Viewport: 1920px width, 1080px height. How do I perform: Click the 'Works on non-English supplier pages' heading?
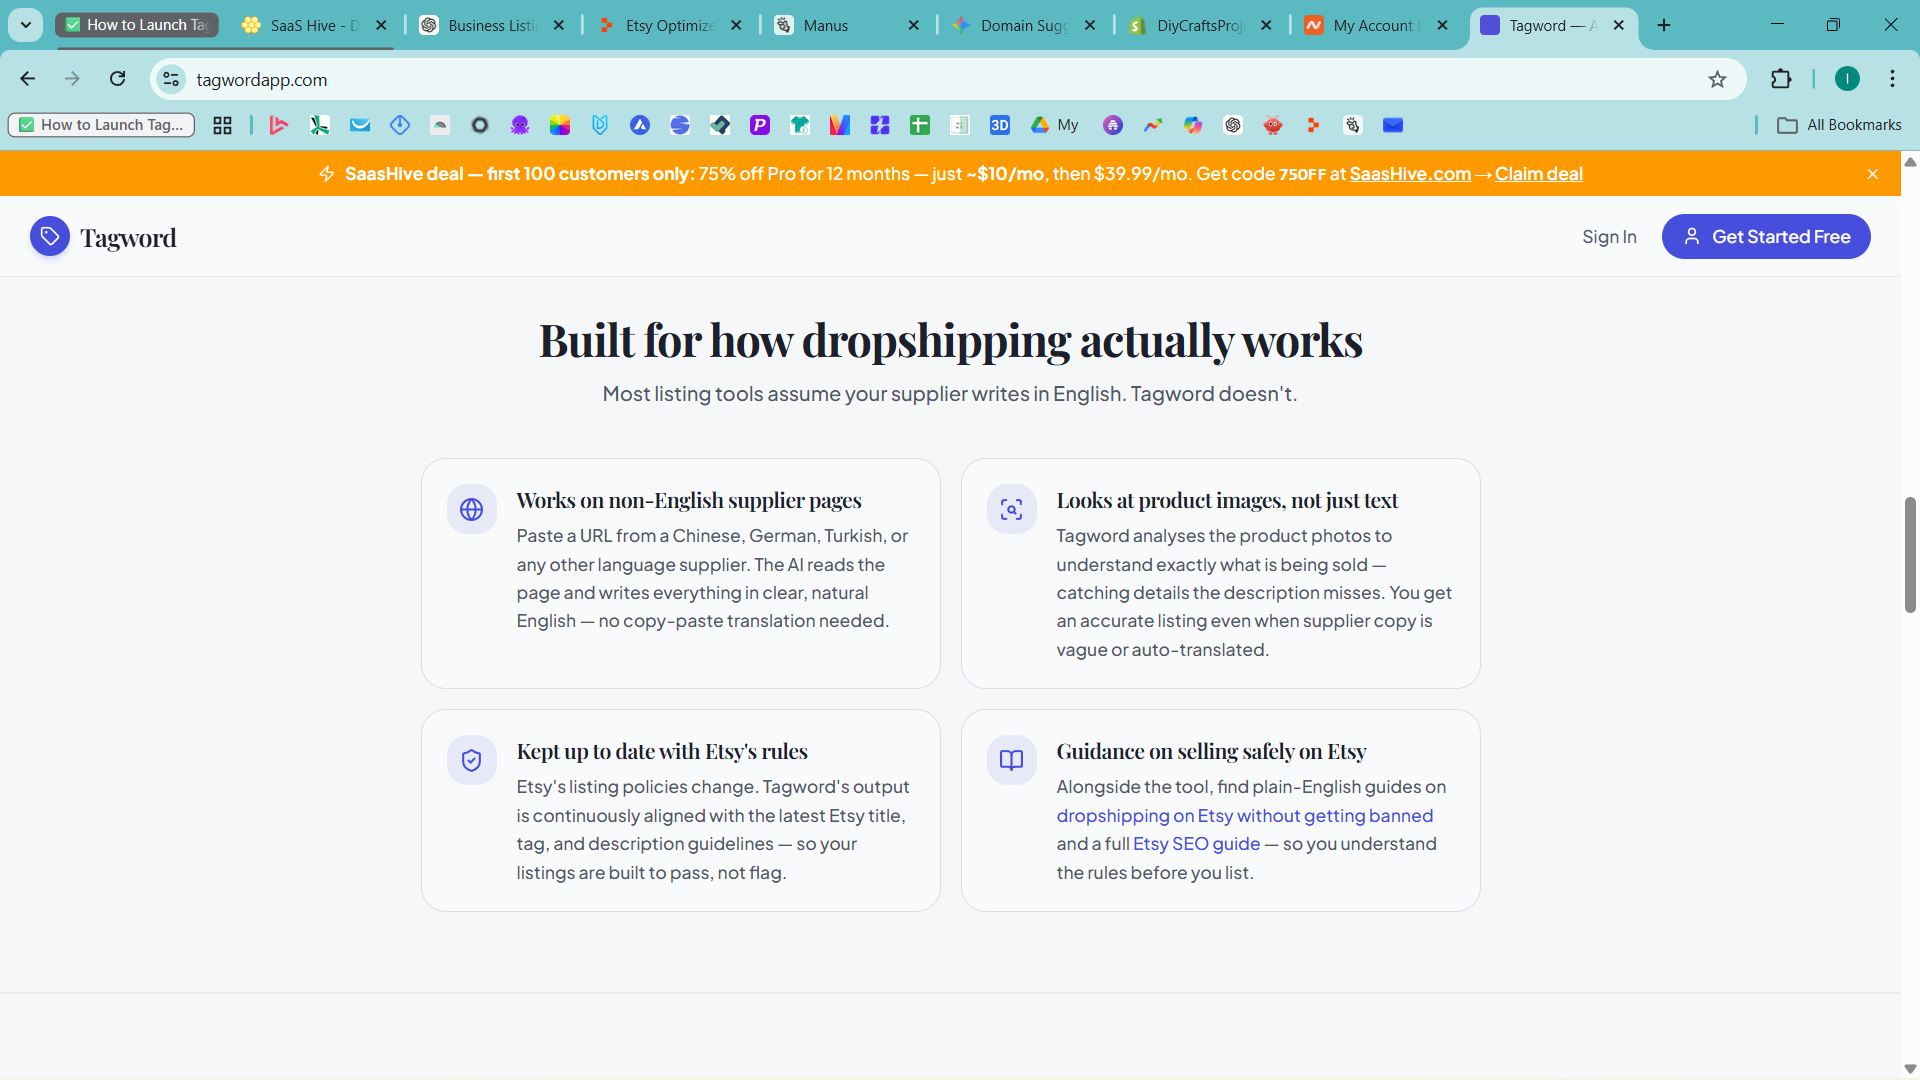[x=689, y=500]
